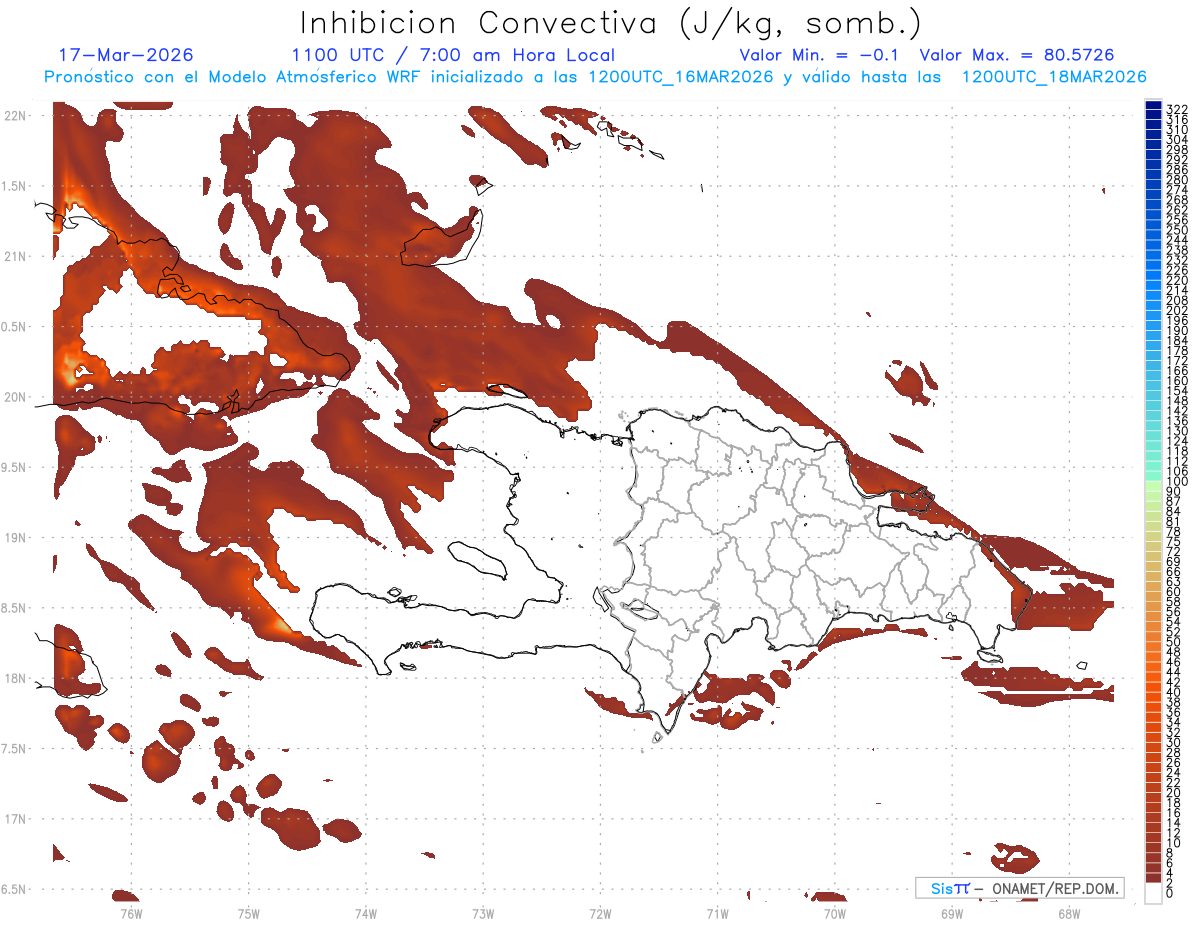Screen dimensions: 1200x927
Task: Click the longitude label '76W'
Action: click(131, 913)
